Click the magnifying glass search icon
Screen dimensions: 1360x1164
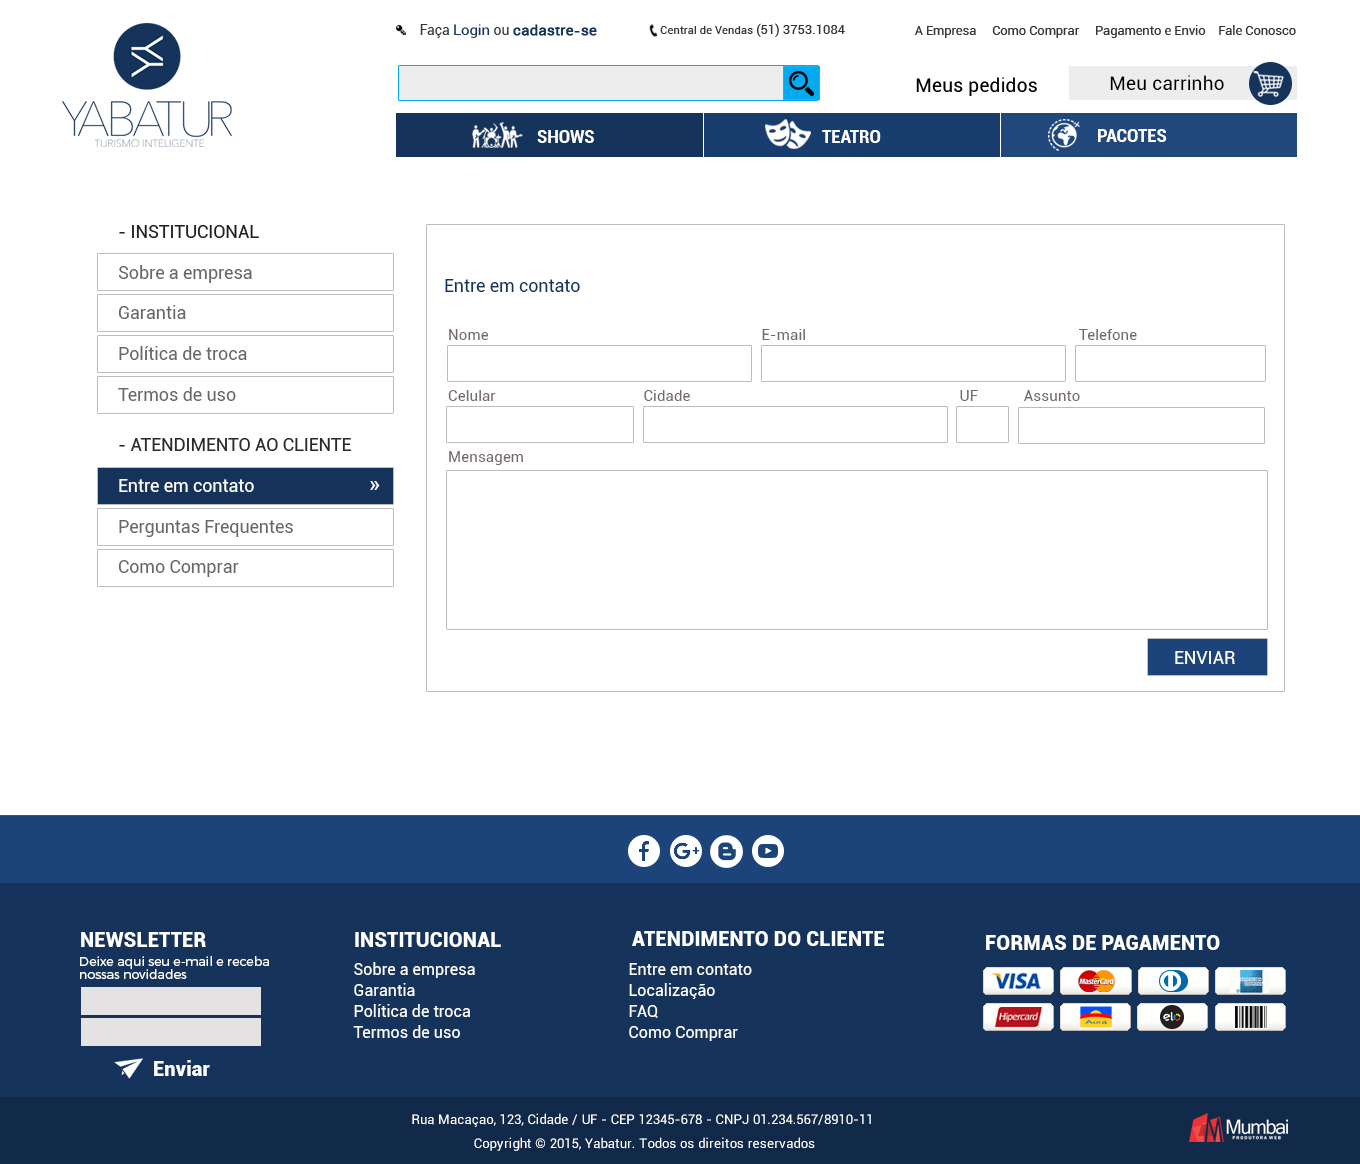pos(801,83)
